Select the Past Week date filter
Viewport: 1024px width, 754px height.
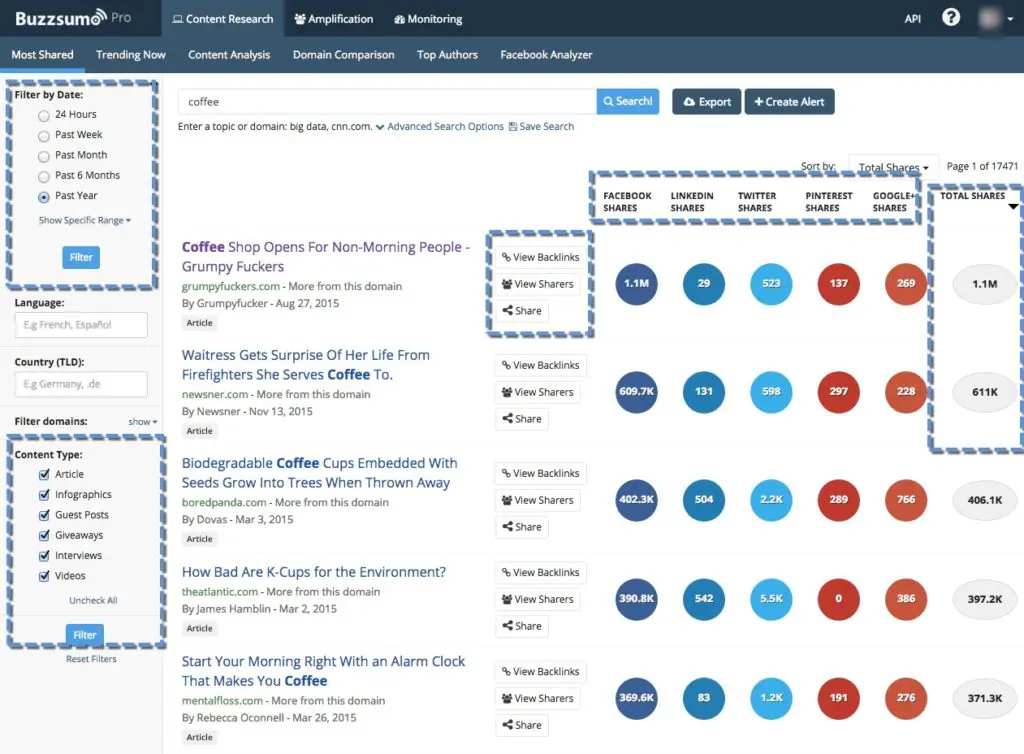click(44, 136)
